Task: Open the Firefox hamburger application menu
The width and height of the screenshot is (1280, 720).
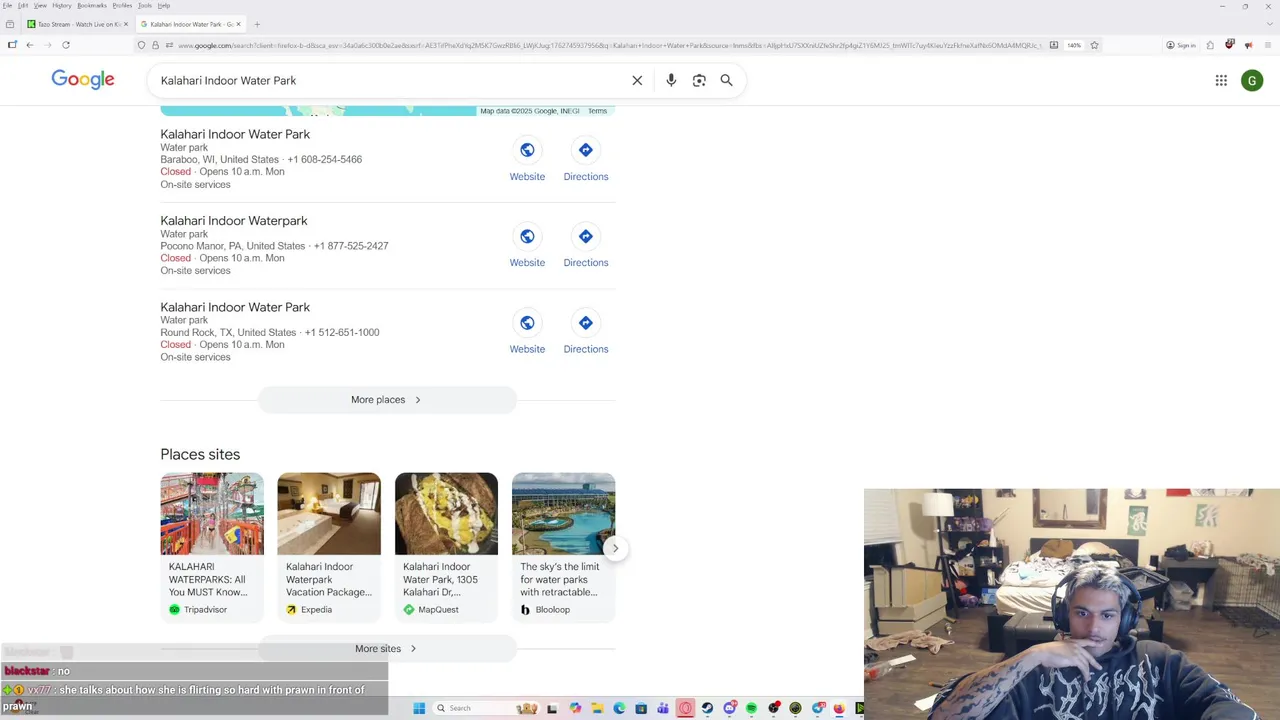Action: click(1268, 45)
